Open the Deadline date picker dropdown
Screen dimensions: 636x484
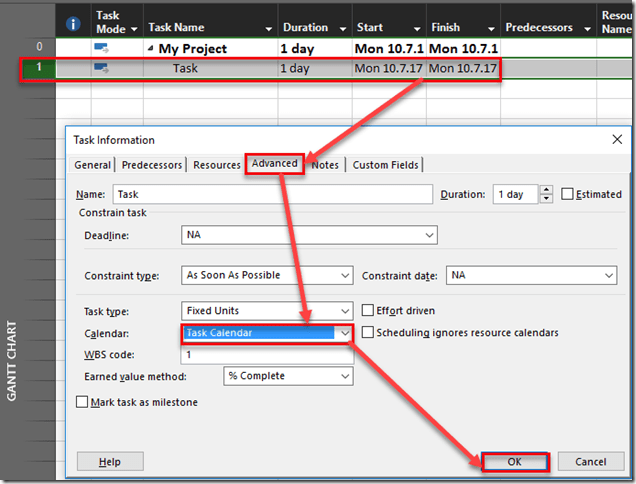tap(429, 235)
